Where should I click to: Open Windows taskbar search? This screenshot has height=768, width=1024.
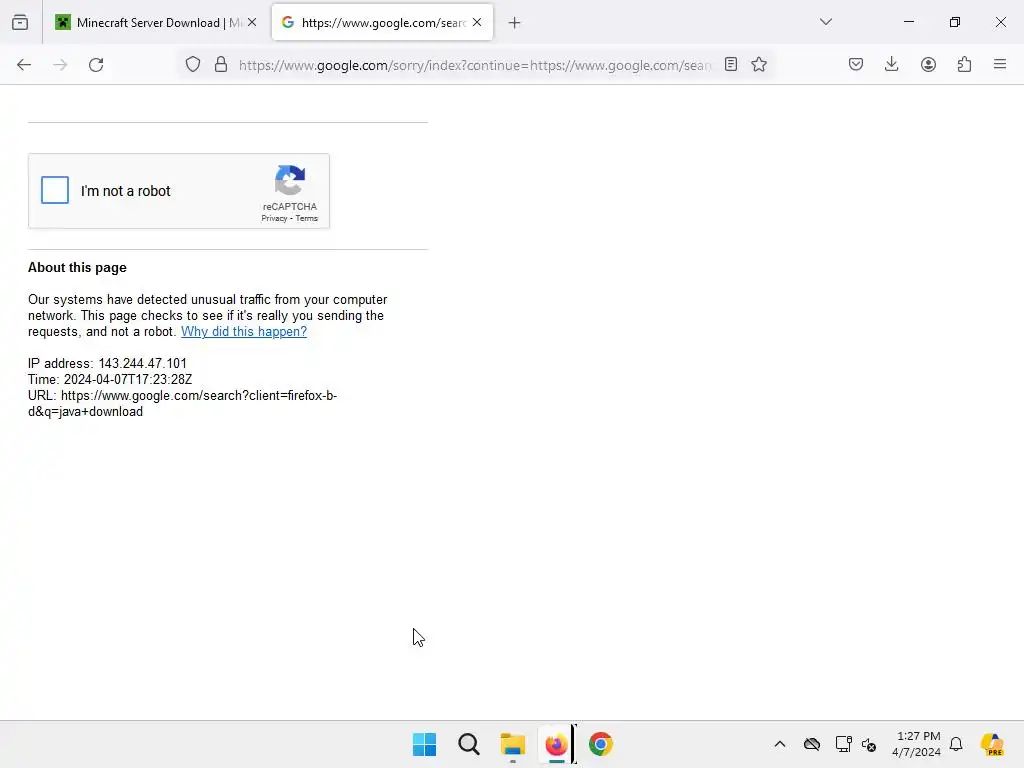pos(469,744)
